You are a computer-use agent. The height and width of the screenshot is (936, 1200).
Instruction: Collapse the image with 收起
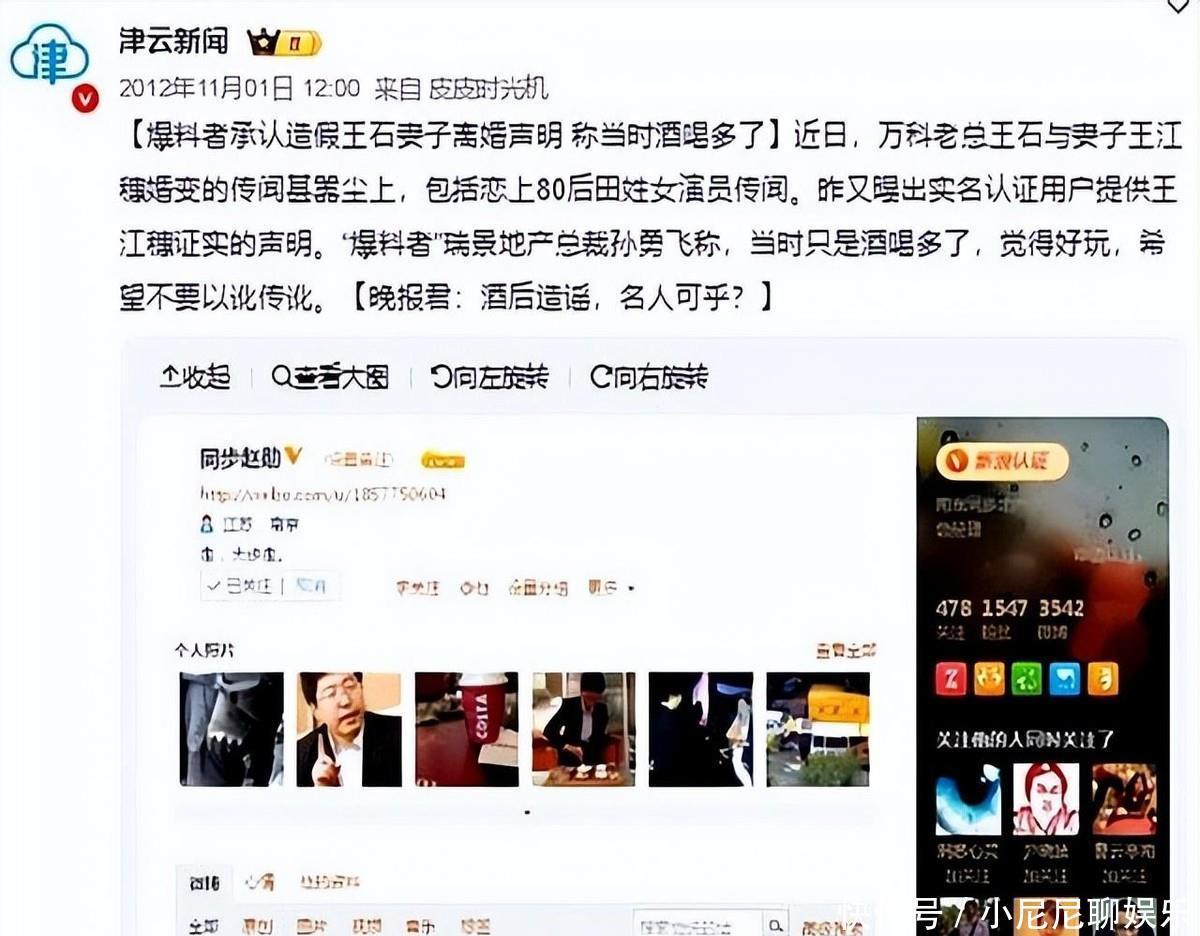tap(195, 377)
